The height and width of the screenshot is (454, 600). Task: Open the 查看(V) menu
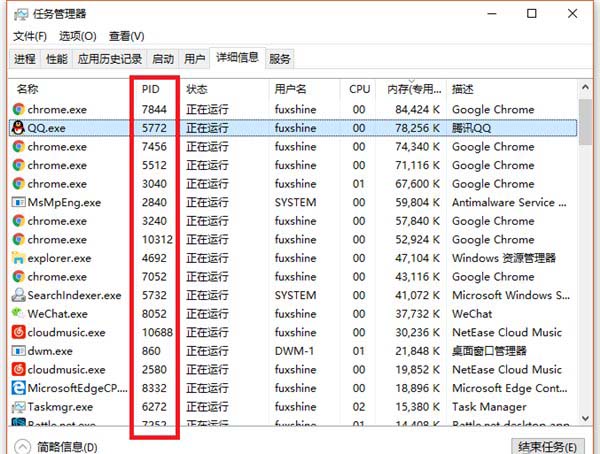pyautogui.click(x=127, y=36)
